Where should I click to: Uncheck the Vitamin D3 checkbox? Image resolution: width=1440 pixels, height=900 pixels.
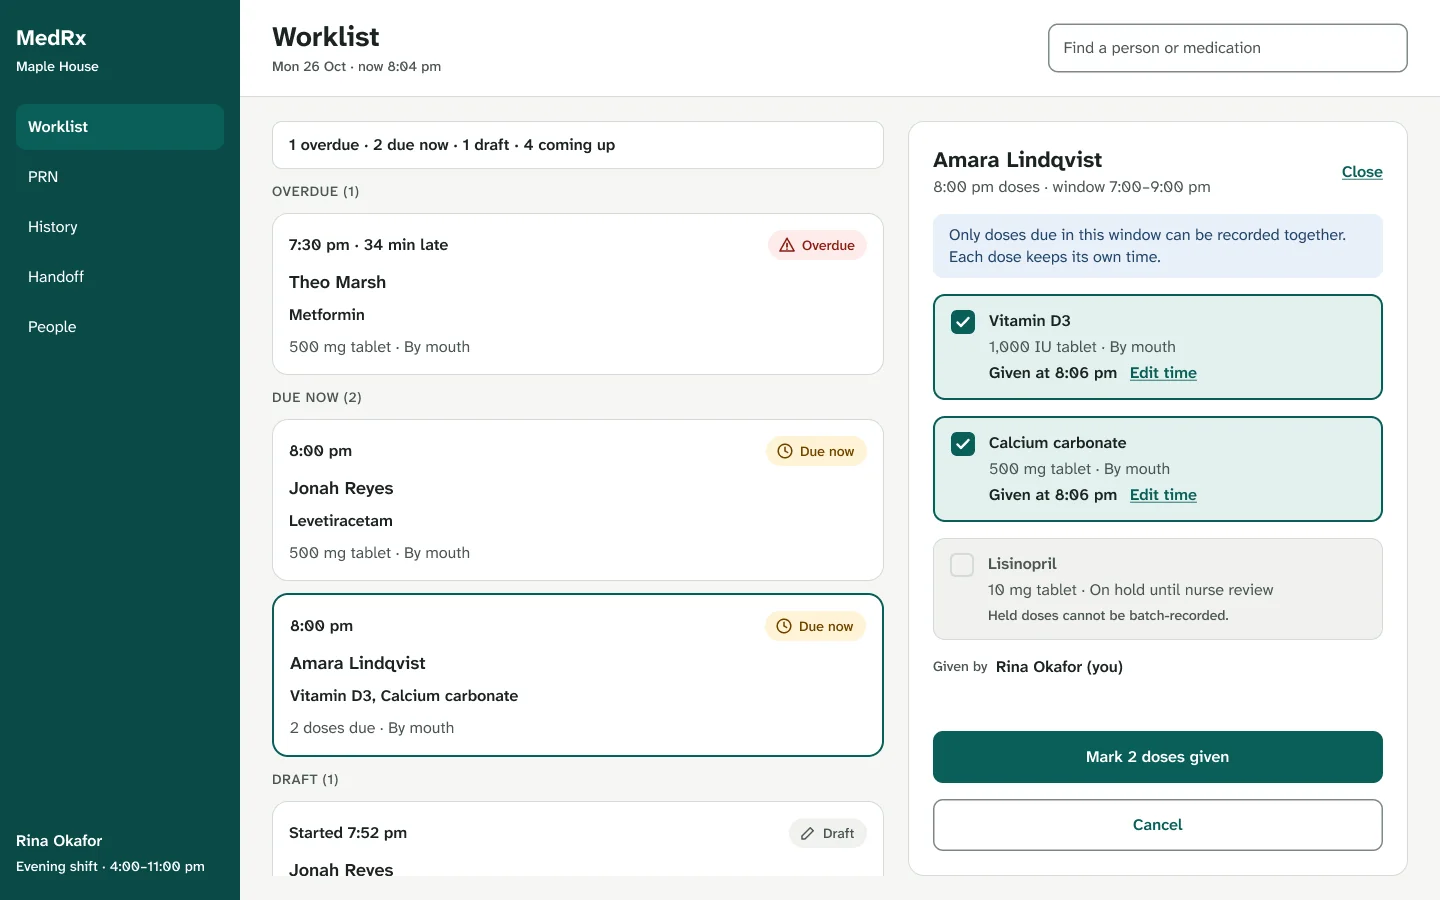(963, 322)
